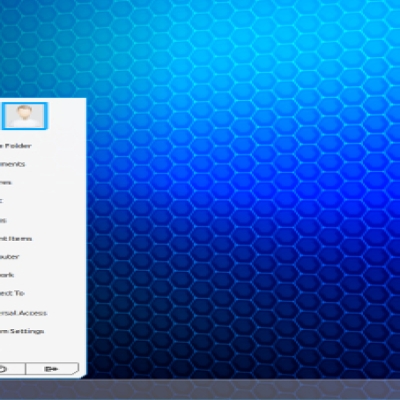The image size is (400, 400).
Task: Select the Pictures menu entry
Action: tap(6, 182)
